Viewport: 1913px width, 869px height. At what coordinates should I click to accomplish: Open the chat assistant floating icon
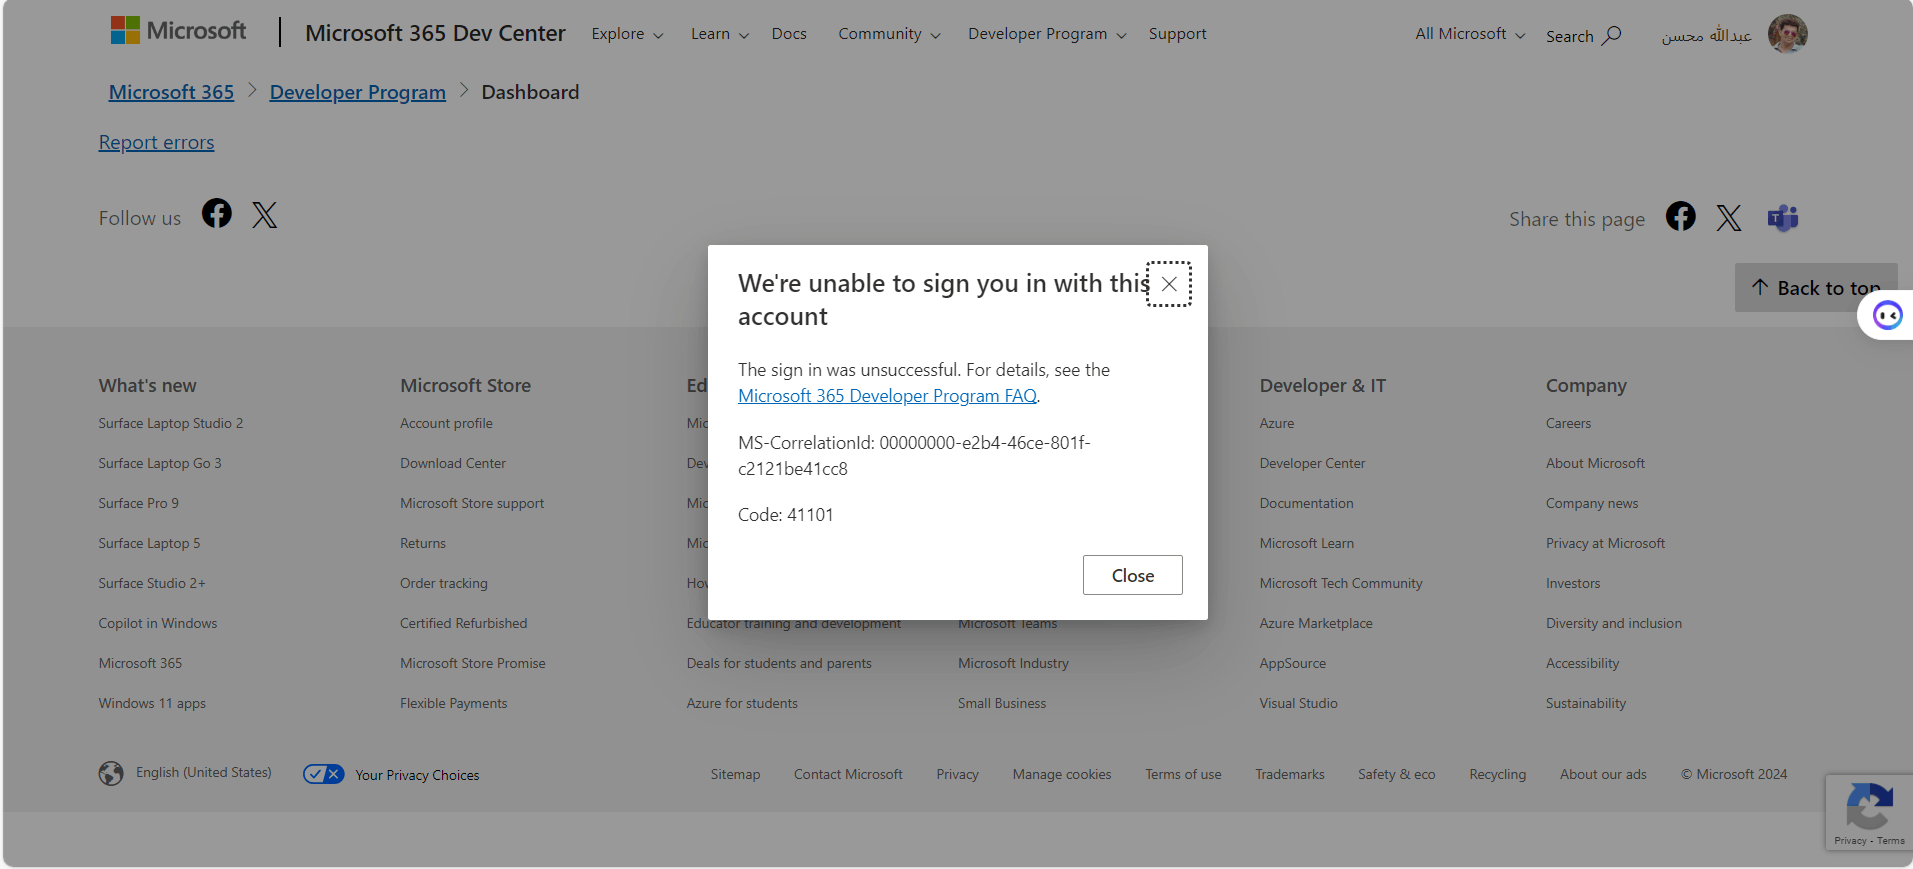[1888, 316]
